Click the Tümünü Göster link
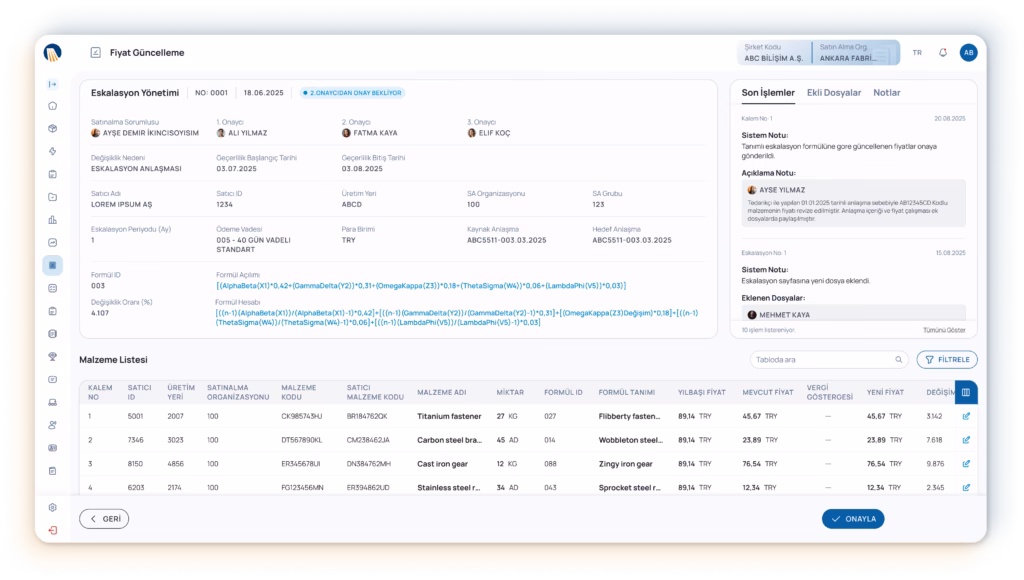This screenshot has width=1024, height=580. click(x=943, y=329)
